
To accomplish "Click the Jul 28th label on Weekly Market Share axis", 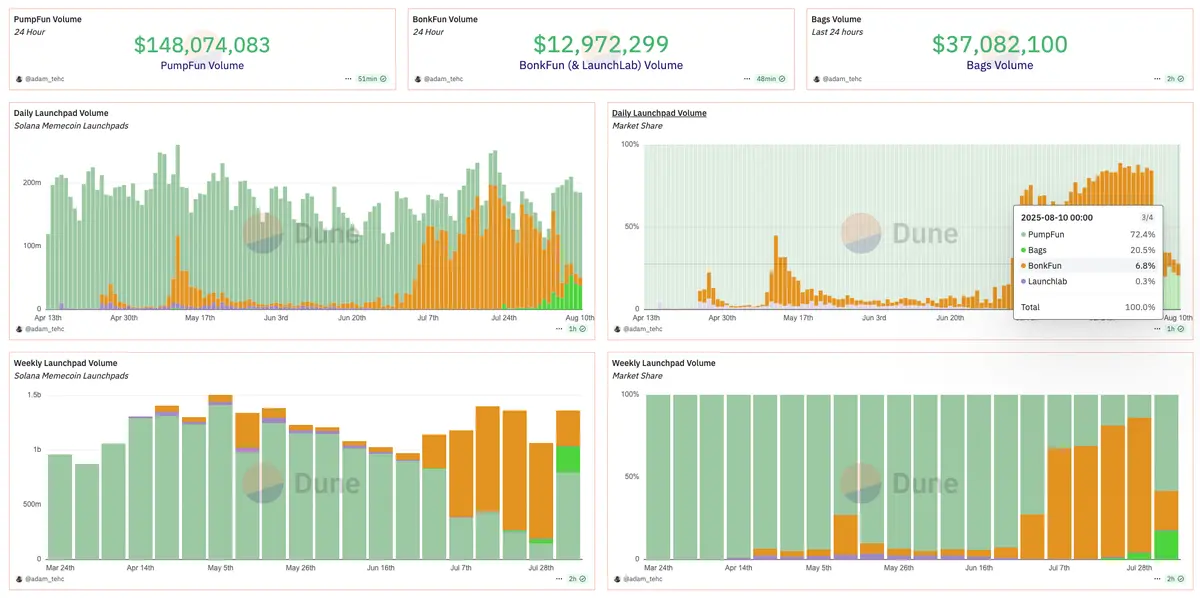I will 1141,567.
